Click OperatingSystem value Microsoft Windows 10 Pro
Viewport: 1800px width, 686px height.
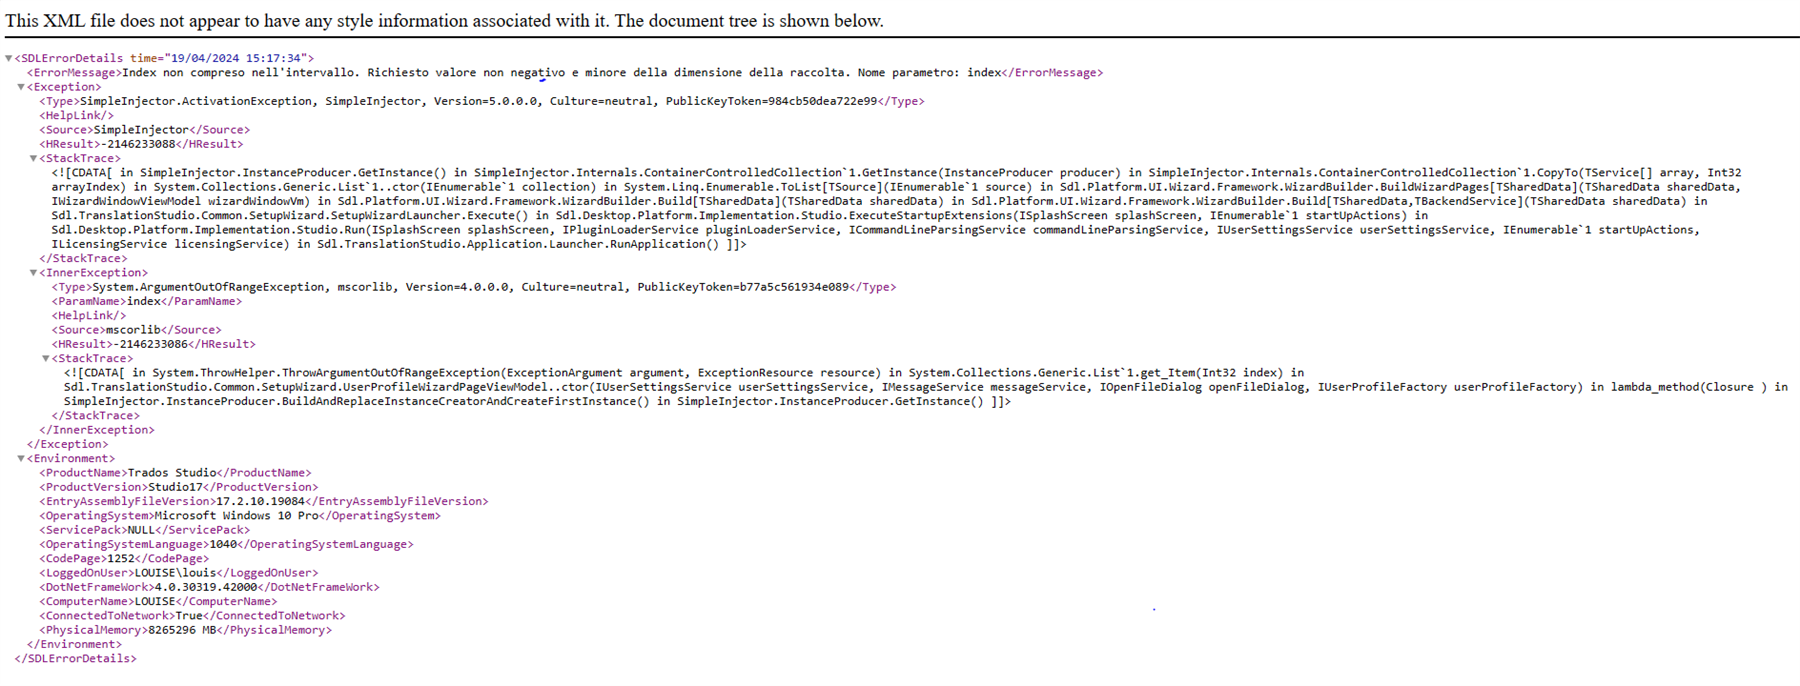pos(236,516)
